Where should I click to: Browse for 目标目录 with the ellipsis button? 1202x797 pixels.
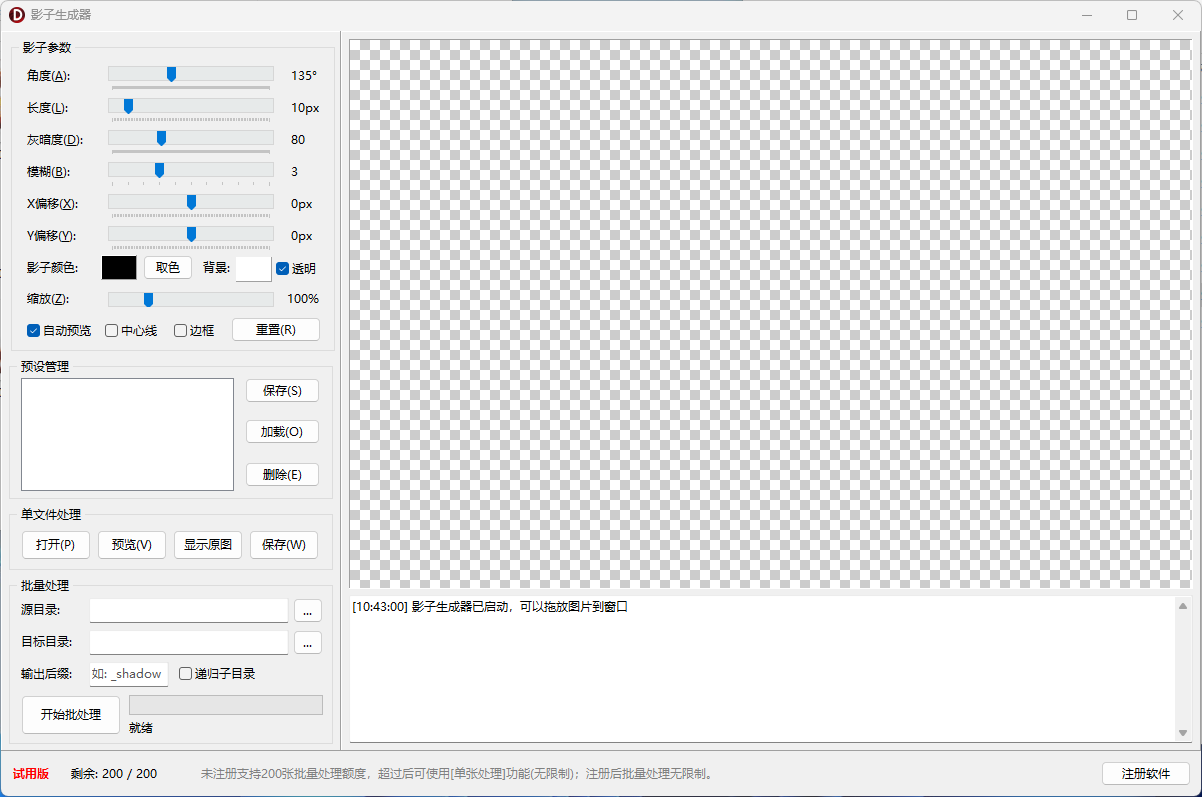307,643
